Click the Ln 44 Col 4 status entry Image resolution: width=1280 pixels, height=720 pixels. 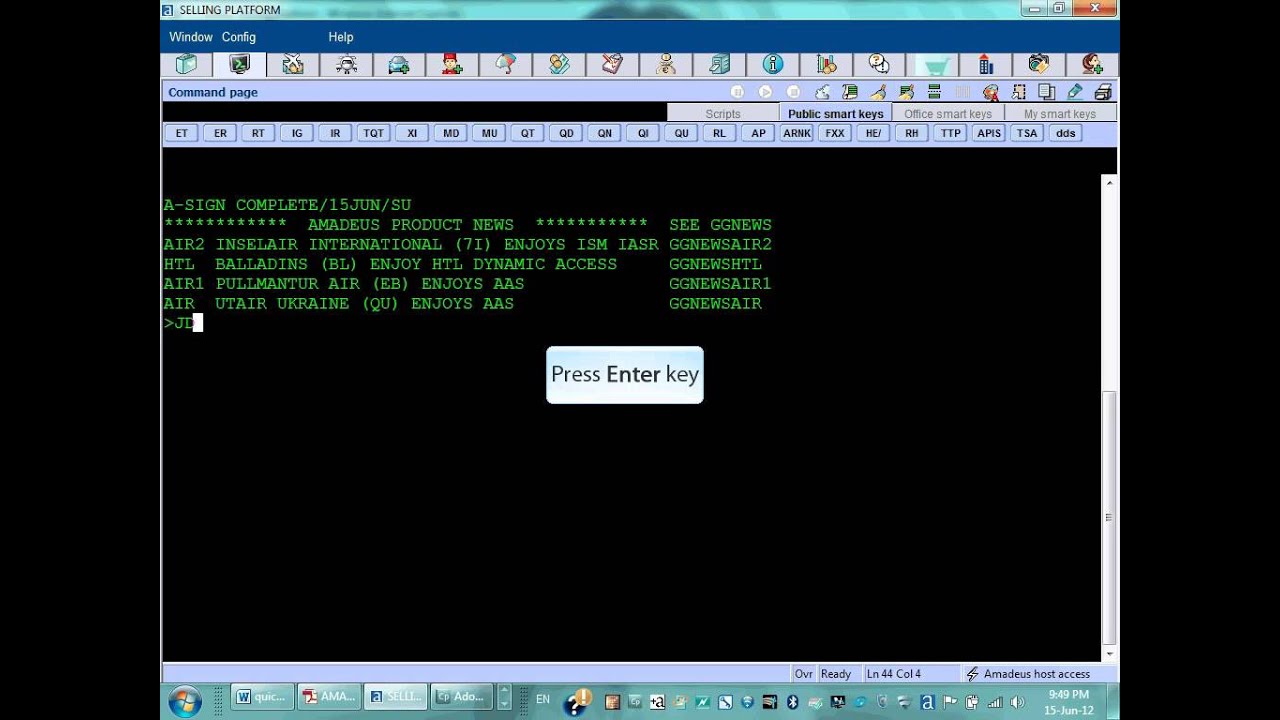pos(894,674)
